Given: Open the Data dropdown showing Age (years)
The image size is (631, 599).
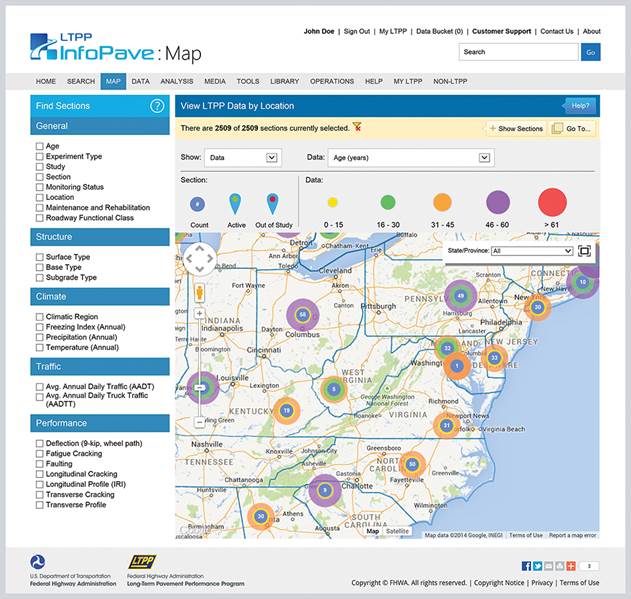Looking at the screenshot, I should click(411, 157).
